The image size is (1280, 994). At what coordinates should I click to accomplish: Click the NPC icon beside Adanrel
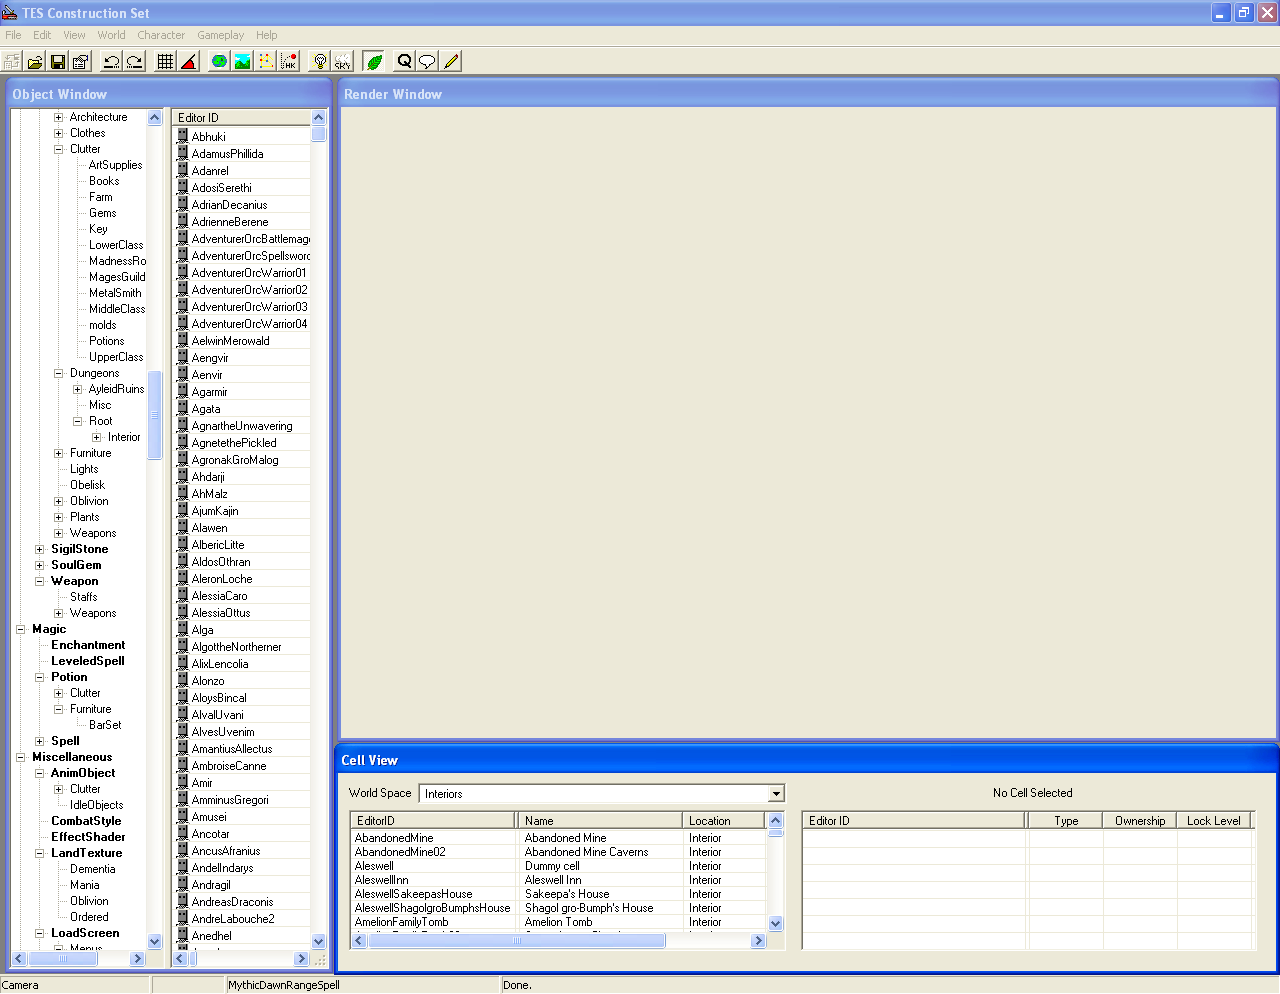(x=182, y=170)
